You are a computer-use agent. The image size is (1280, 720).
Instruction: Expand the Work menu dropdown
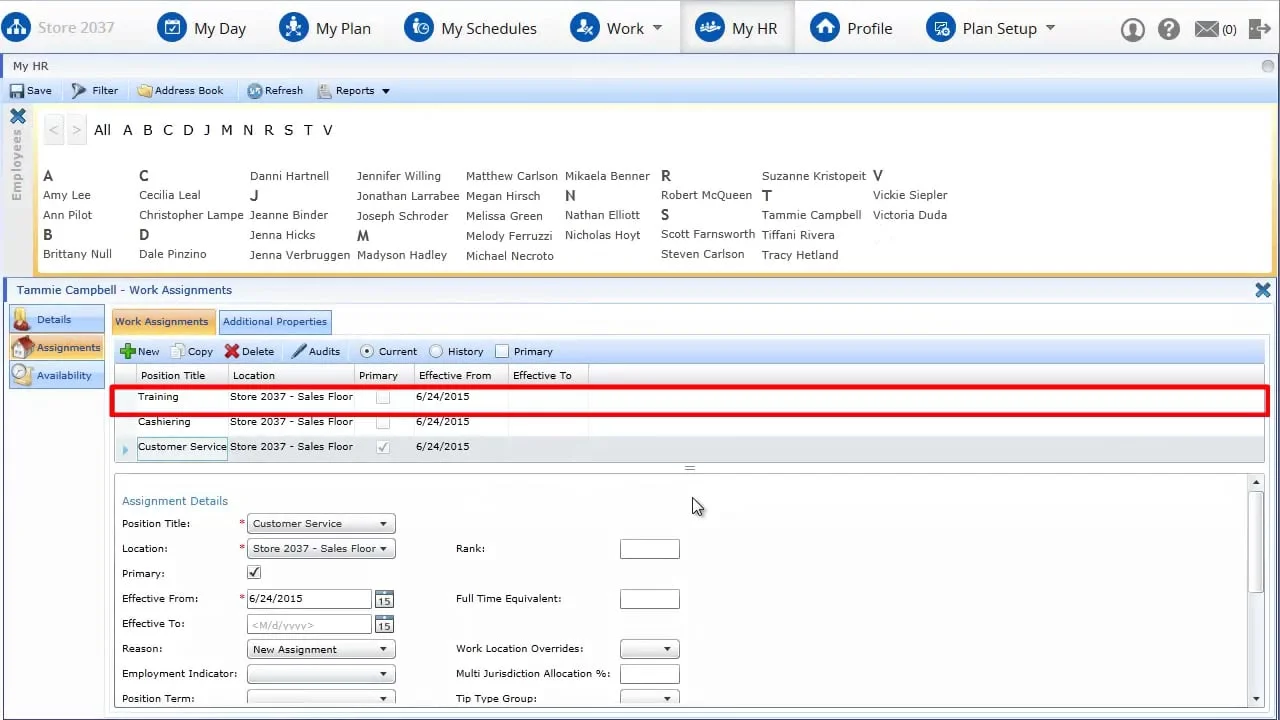tap(657, 28)
